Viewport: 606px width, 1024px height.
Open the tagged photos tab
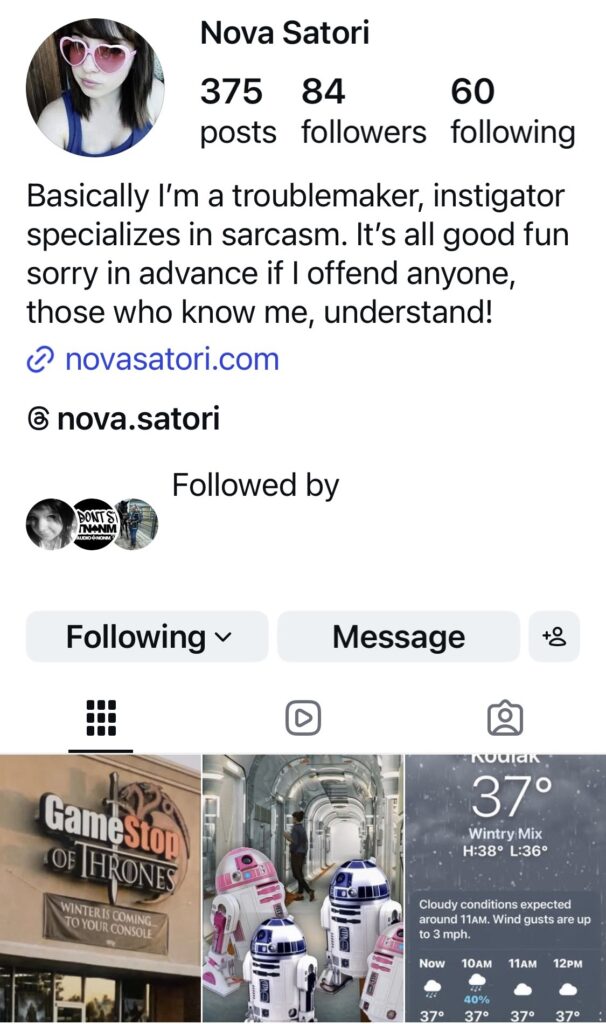point(505,717)
